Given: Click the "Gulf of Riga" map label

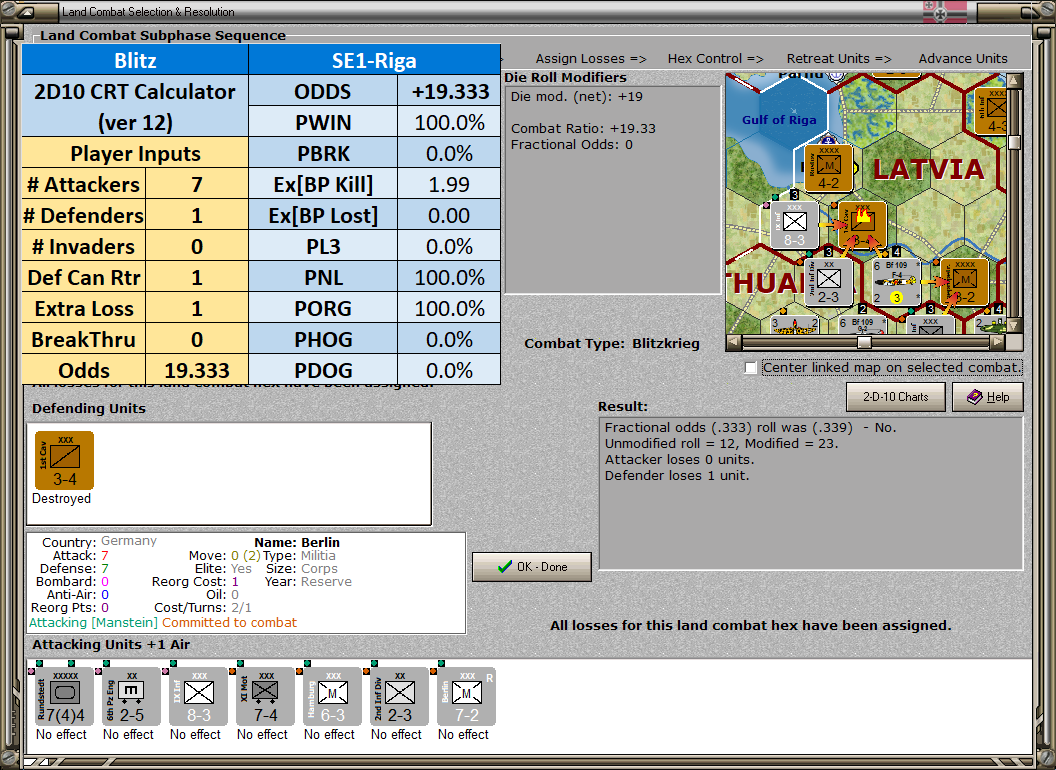Looking at the screenshot, I should (779, 120).
